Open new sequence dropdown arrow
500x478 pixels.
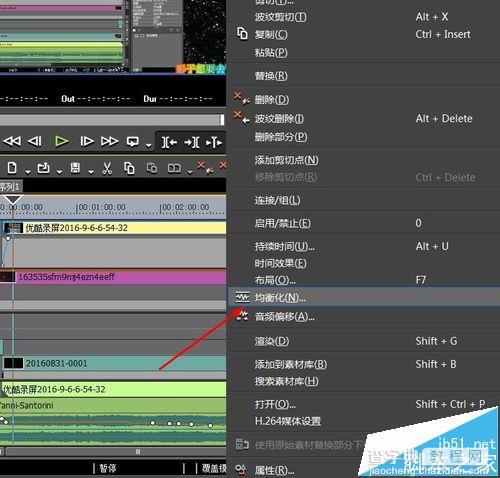pyautogui.click(x=28, y=171)
